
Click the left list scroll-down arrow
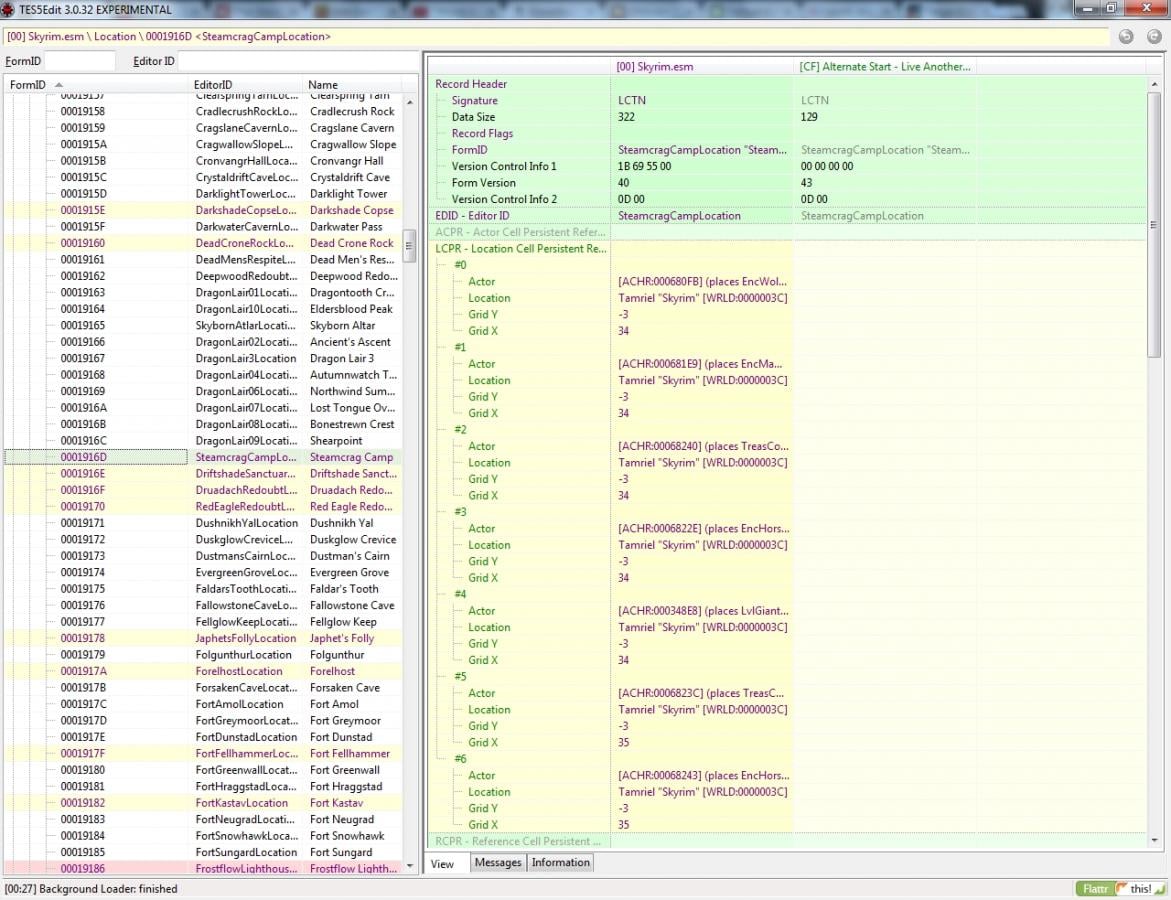tap(409, 866)
